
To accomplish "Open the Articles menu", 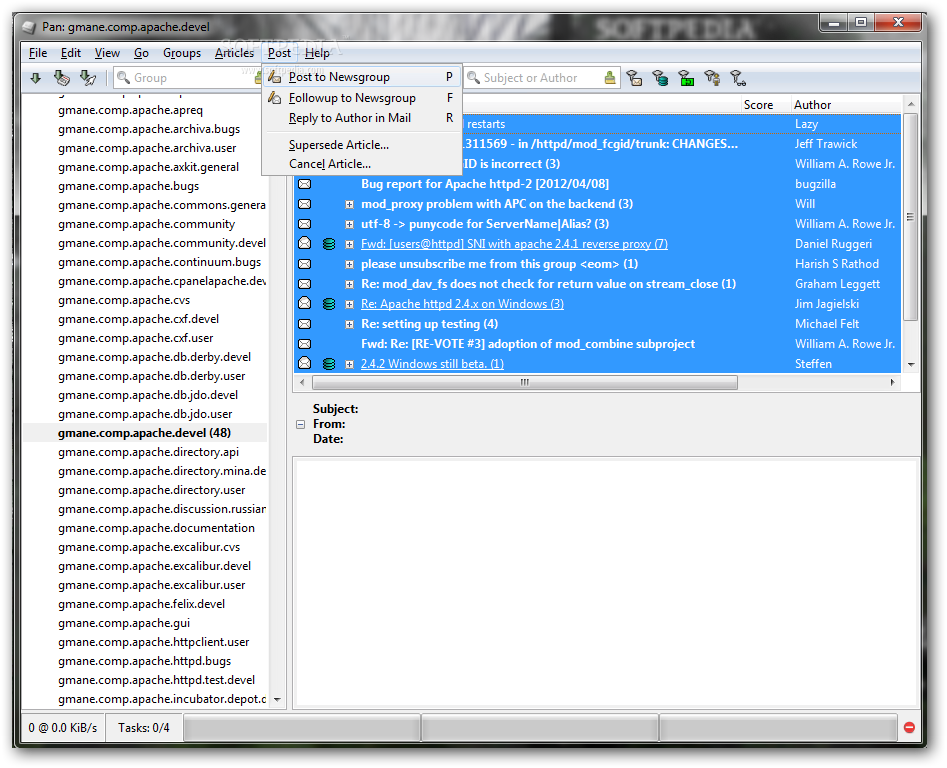I will pyautogui.click(x=234, y=53).
